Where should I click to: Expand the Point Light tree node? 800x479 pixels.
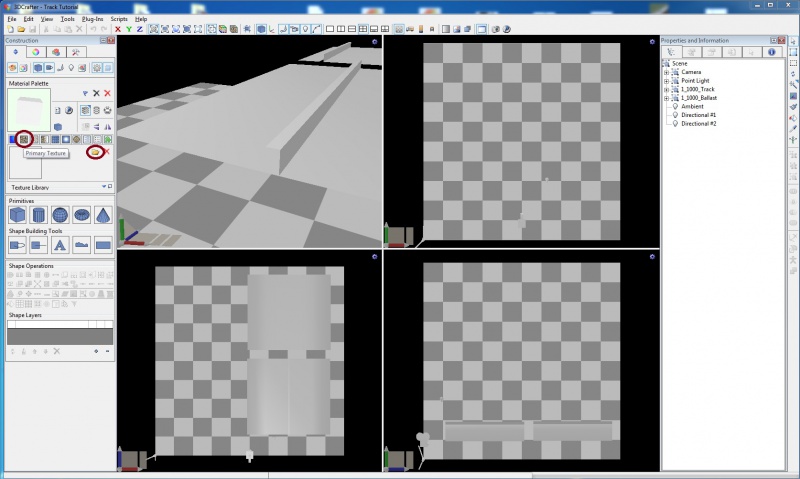click(x=666, y=81)
